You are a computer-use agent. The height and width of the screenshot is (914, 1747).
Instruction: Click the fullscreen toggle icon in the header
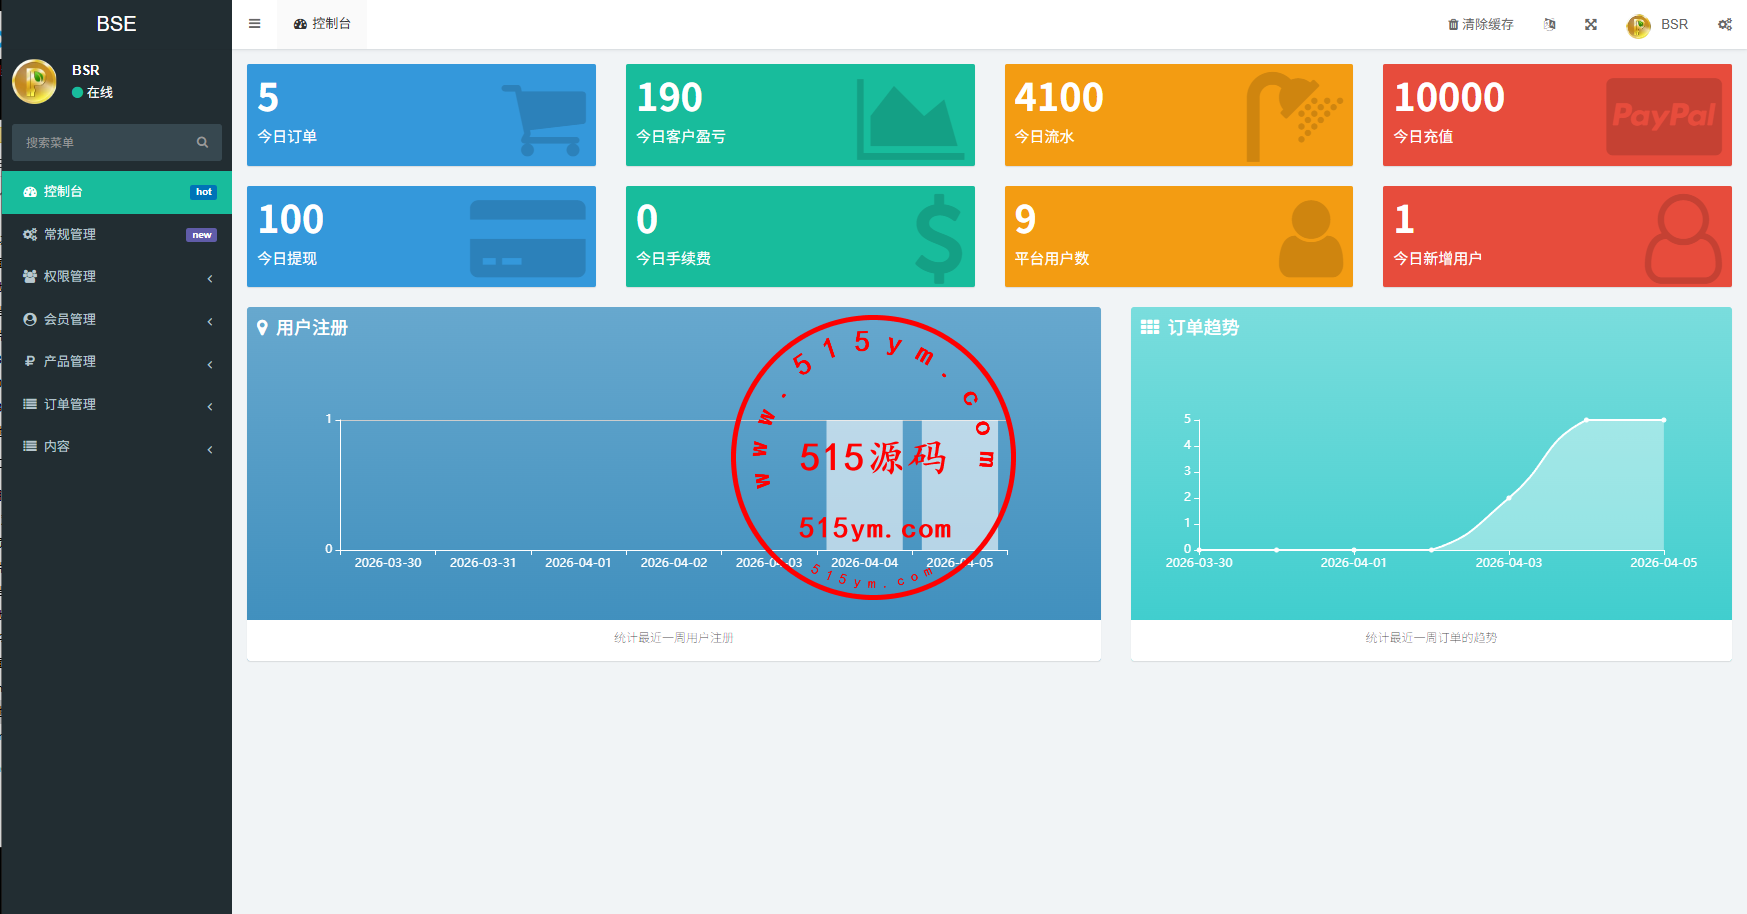click(x=1590, y=24)
